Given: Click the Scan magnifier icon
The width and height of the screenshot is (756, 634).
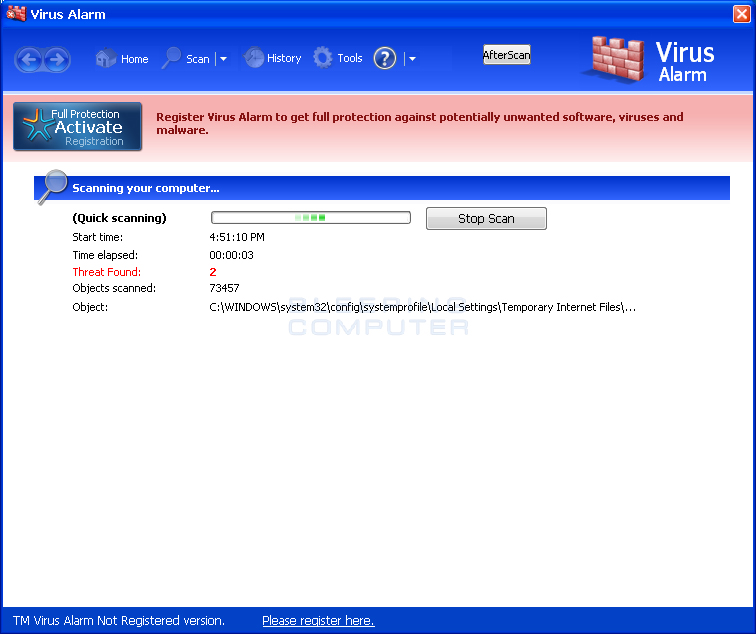Looking at the screenshot, I should pos(171,58).
